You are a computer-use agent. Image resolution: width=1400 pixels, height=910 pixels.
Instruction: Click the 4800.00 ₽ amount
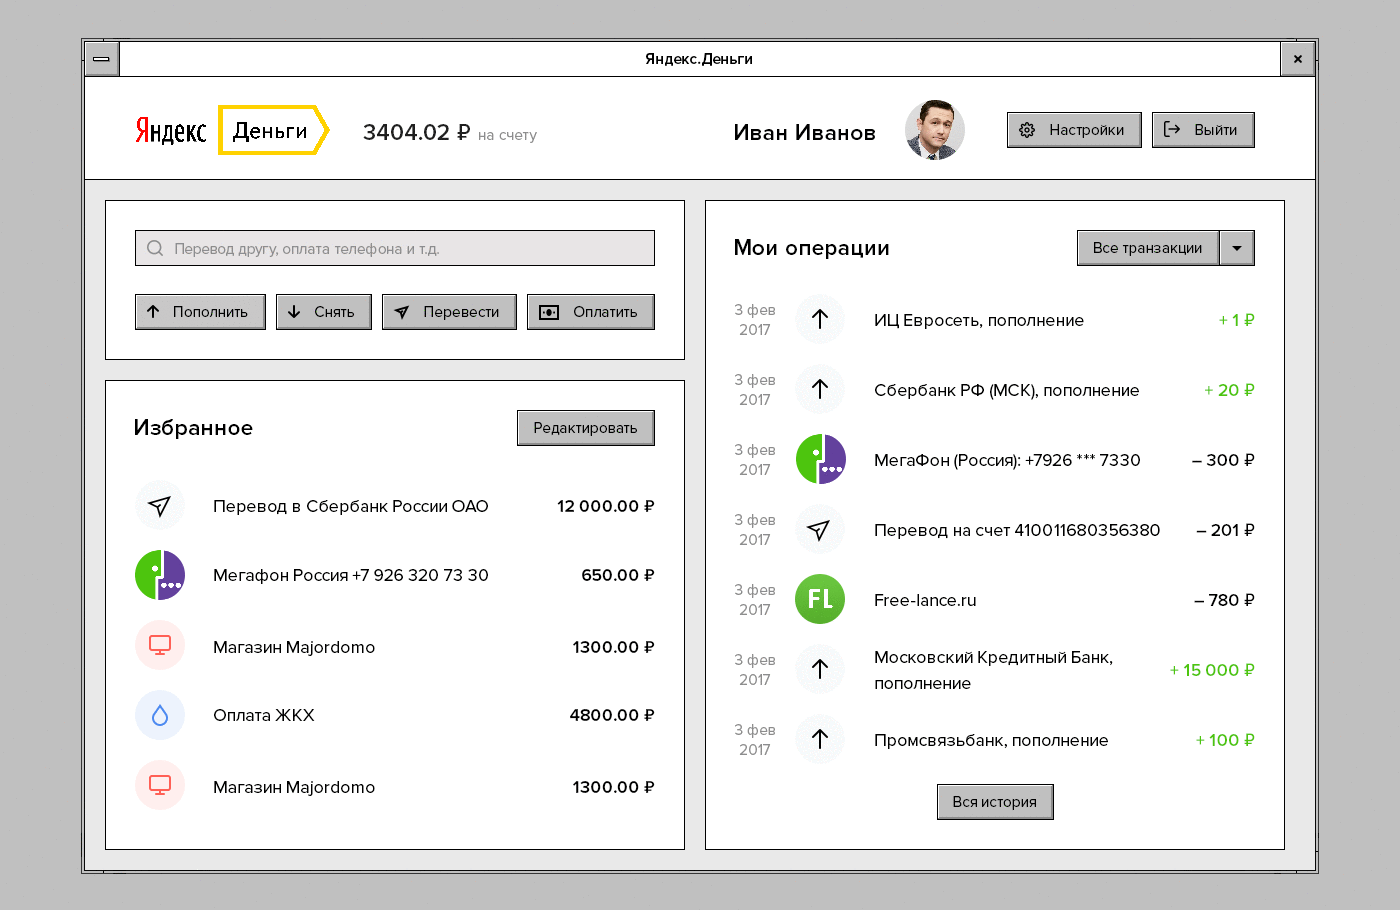pos(612,715)
